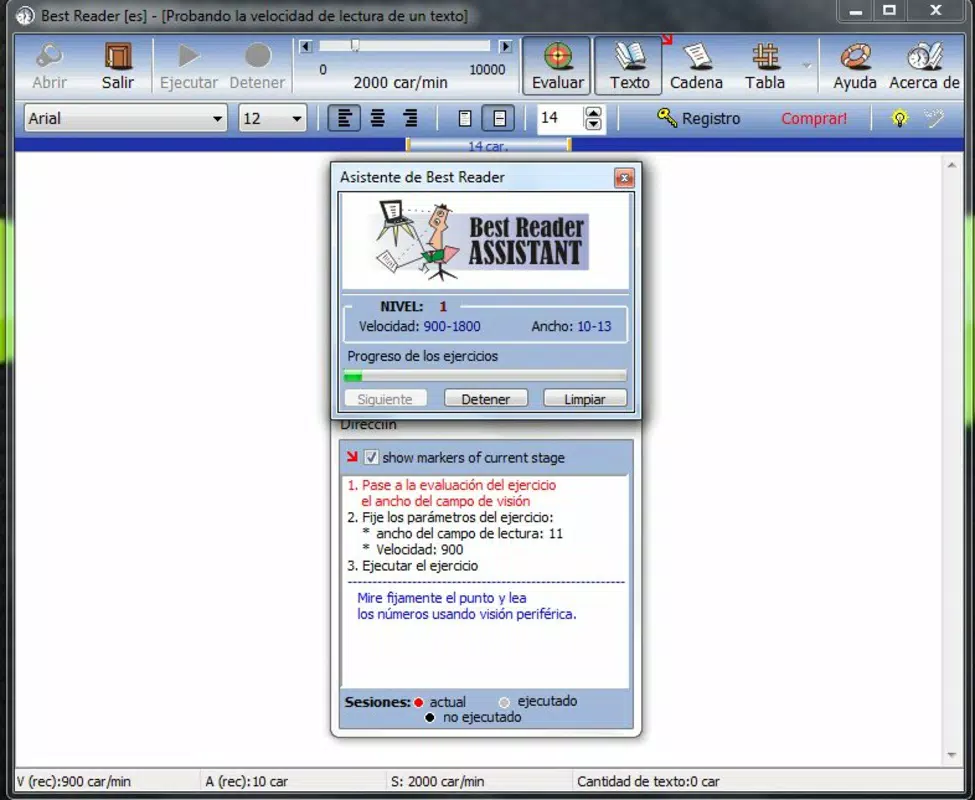This screenshot has width=975, height=800.
Task: Expand the arrow next to Tabla
Action: pos(806,65)
